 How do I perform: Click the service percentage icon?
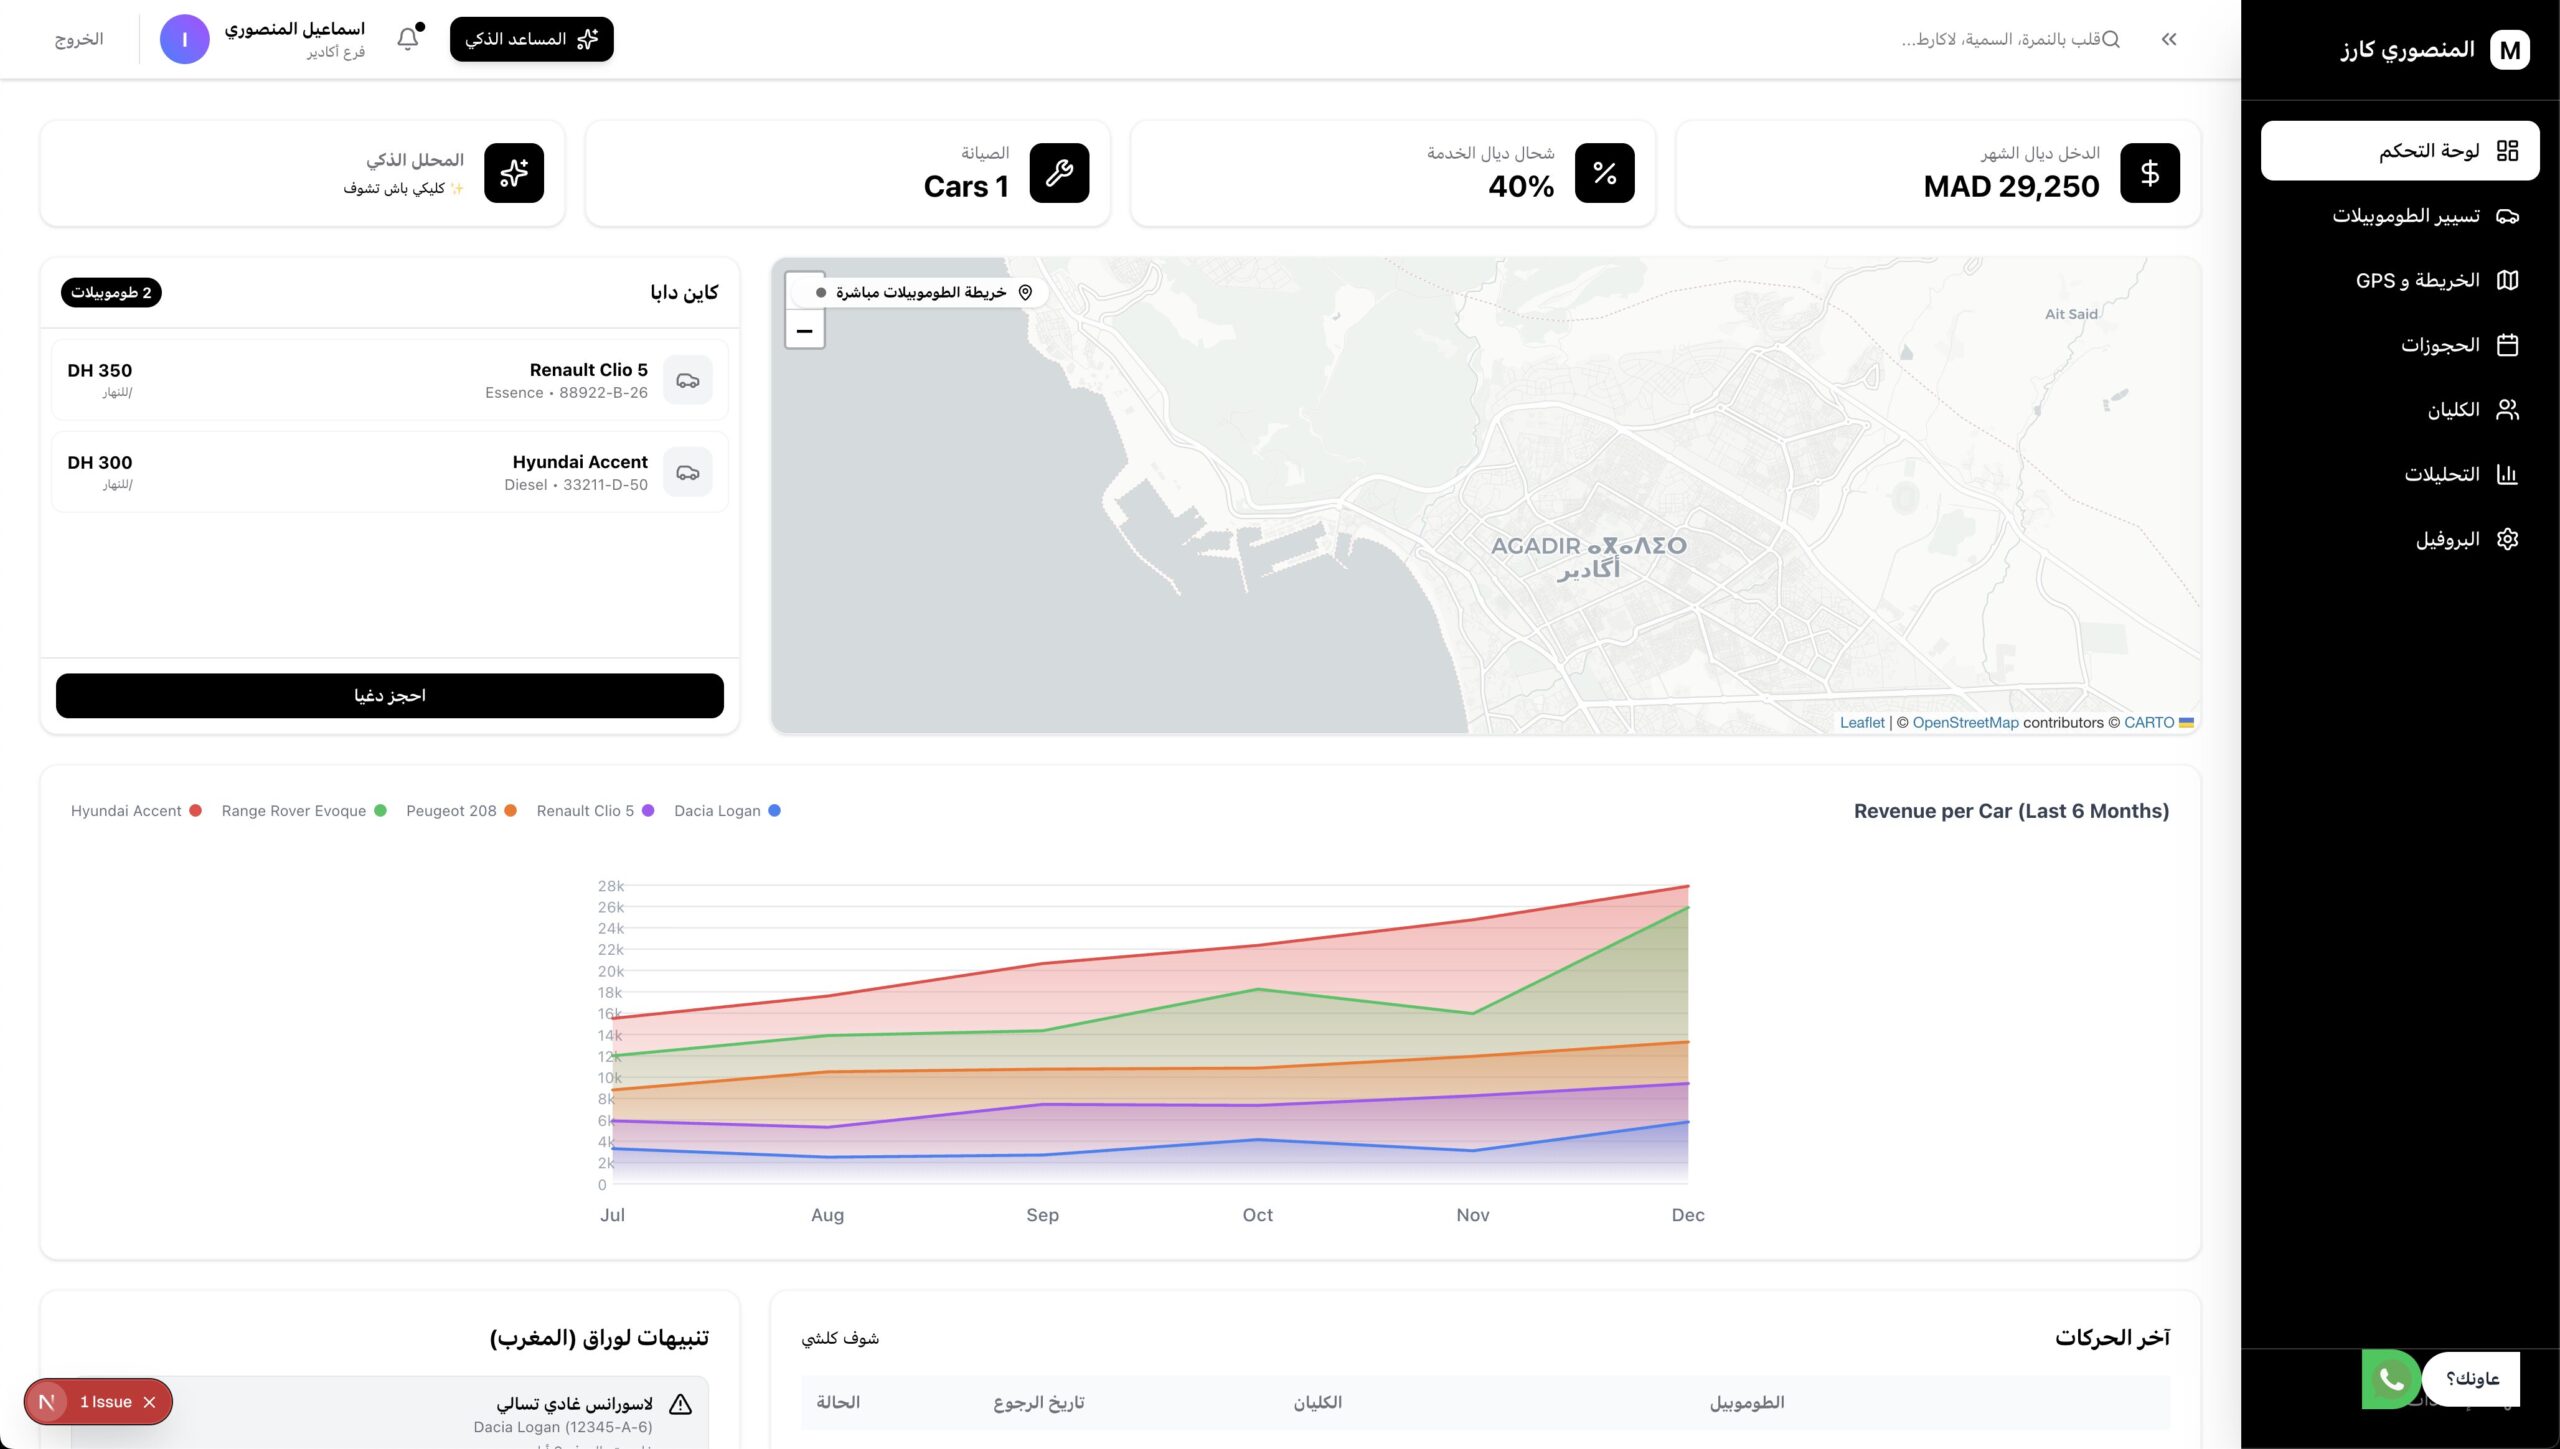1604,173
